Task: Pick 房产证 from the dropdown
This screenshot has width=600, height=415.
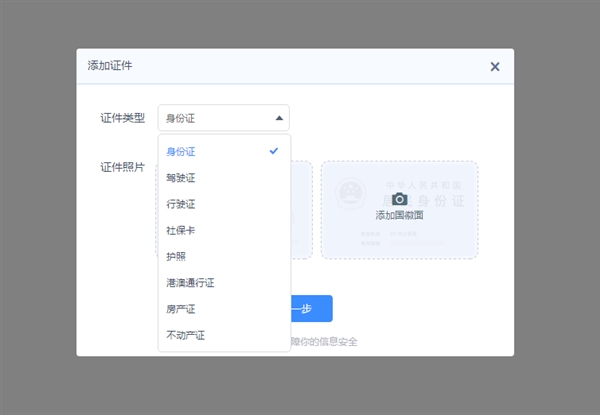Action: pyautogui.click(x=182, y=309)
